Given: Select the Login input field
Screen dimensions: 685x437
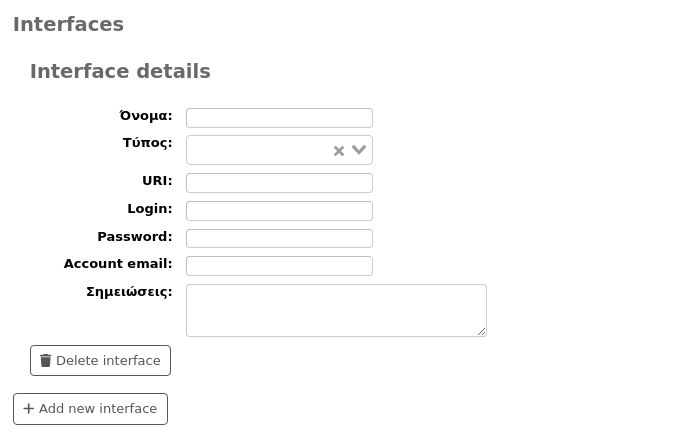Looking at the screenshot, I should tap(279, 211).
